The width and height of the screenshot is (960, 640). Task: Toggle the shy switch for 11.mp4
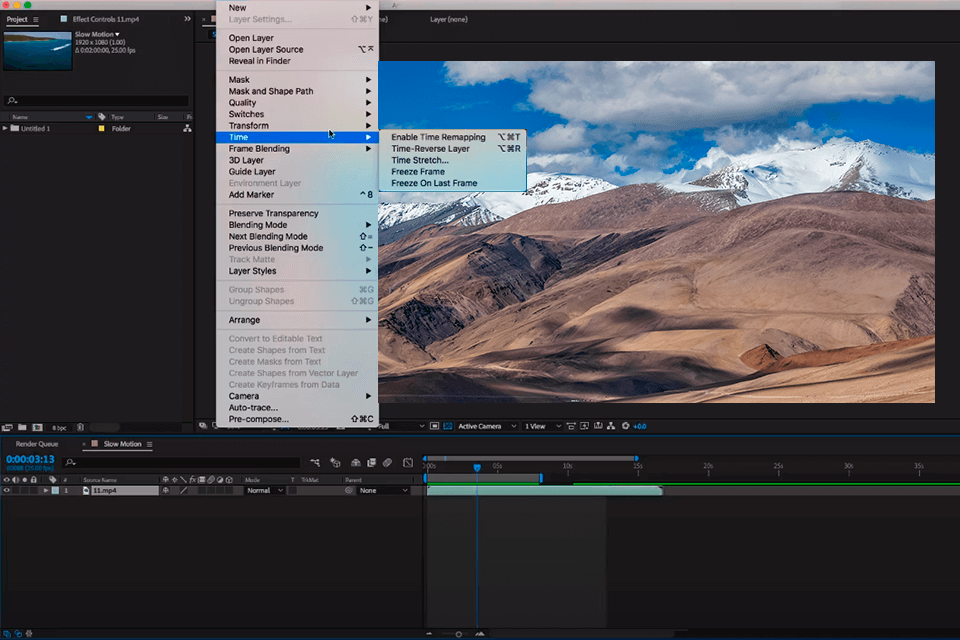pos(165,491)
